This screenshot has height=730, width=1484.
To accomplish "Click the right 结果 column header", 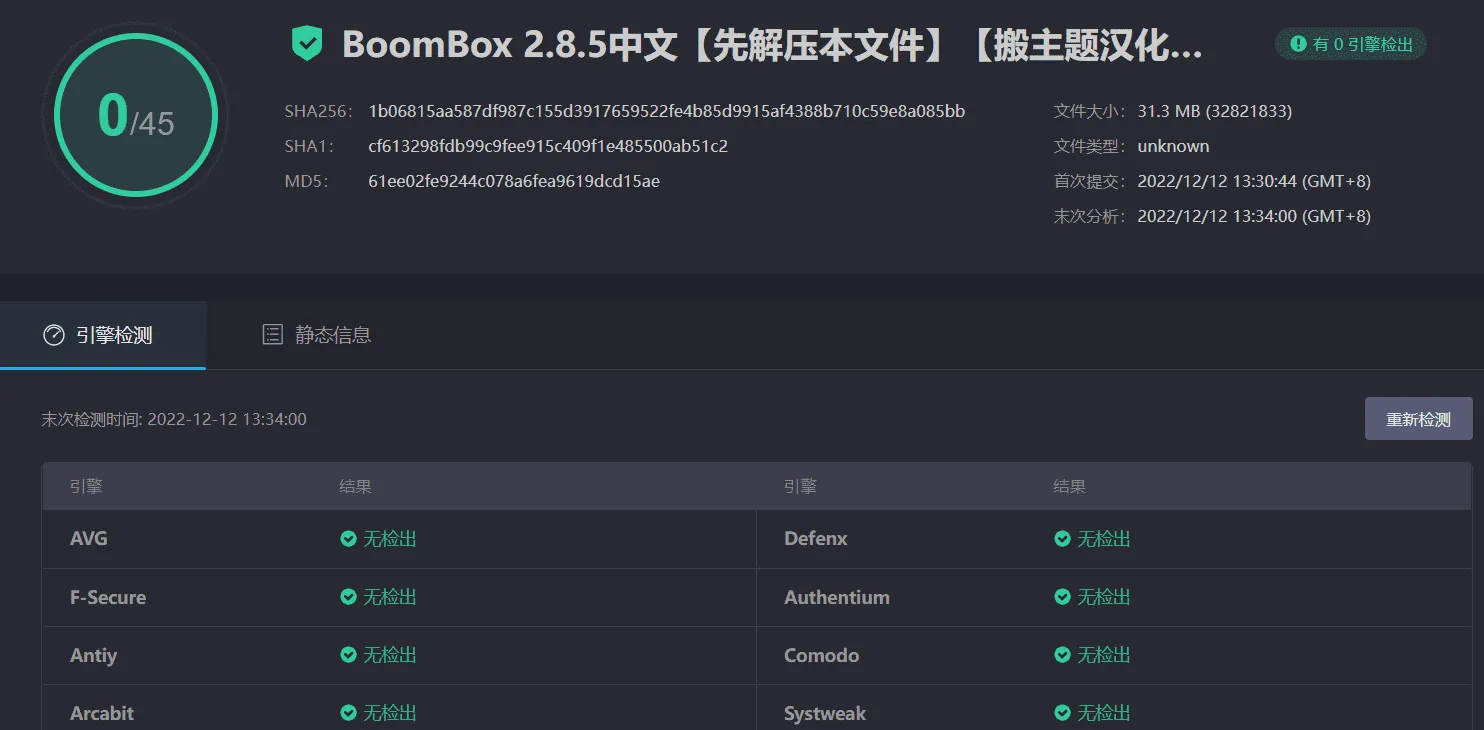I will coord(1069,487).
